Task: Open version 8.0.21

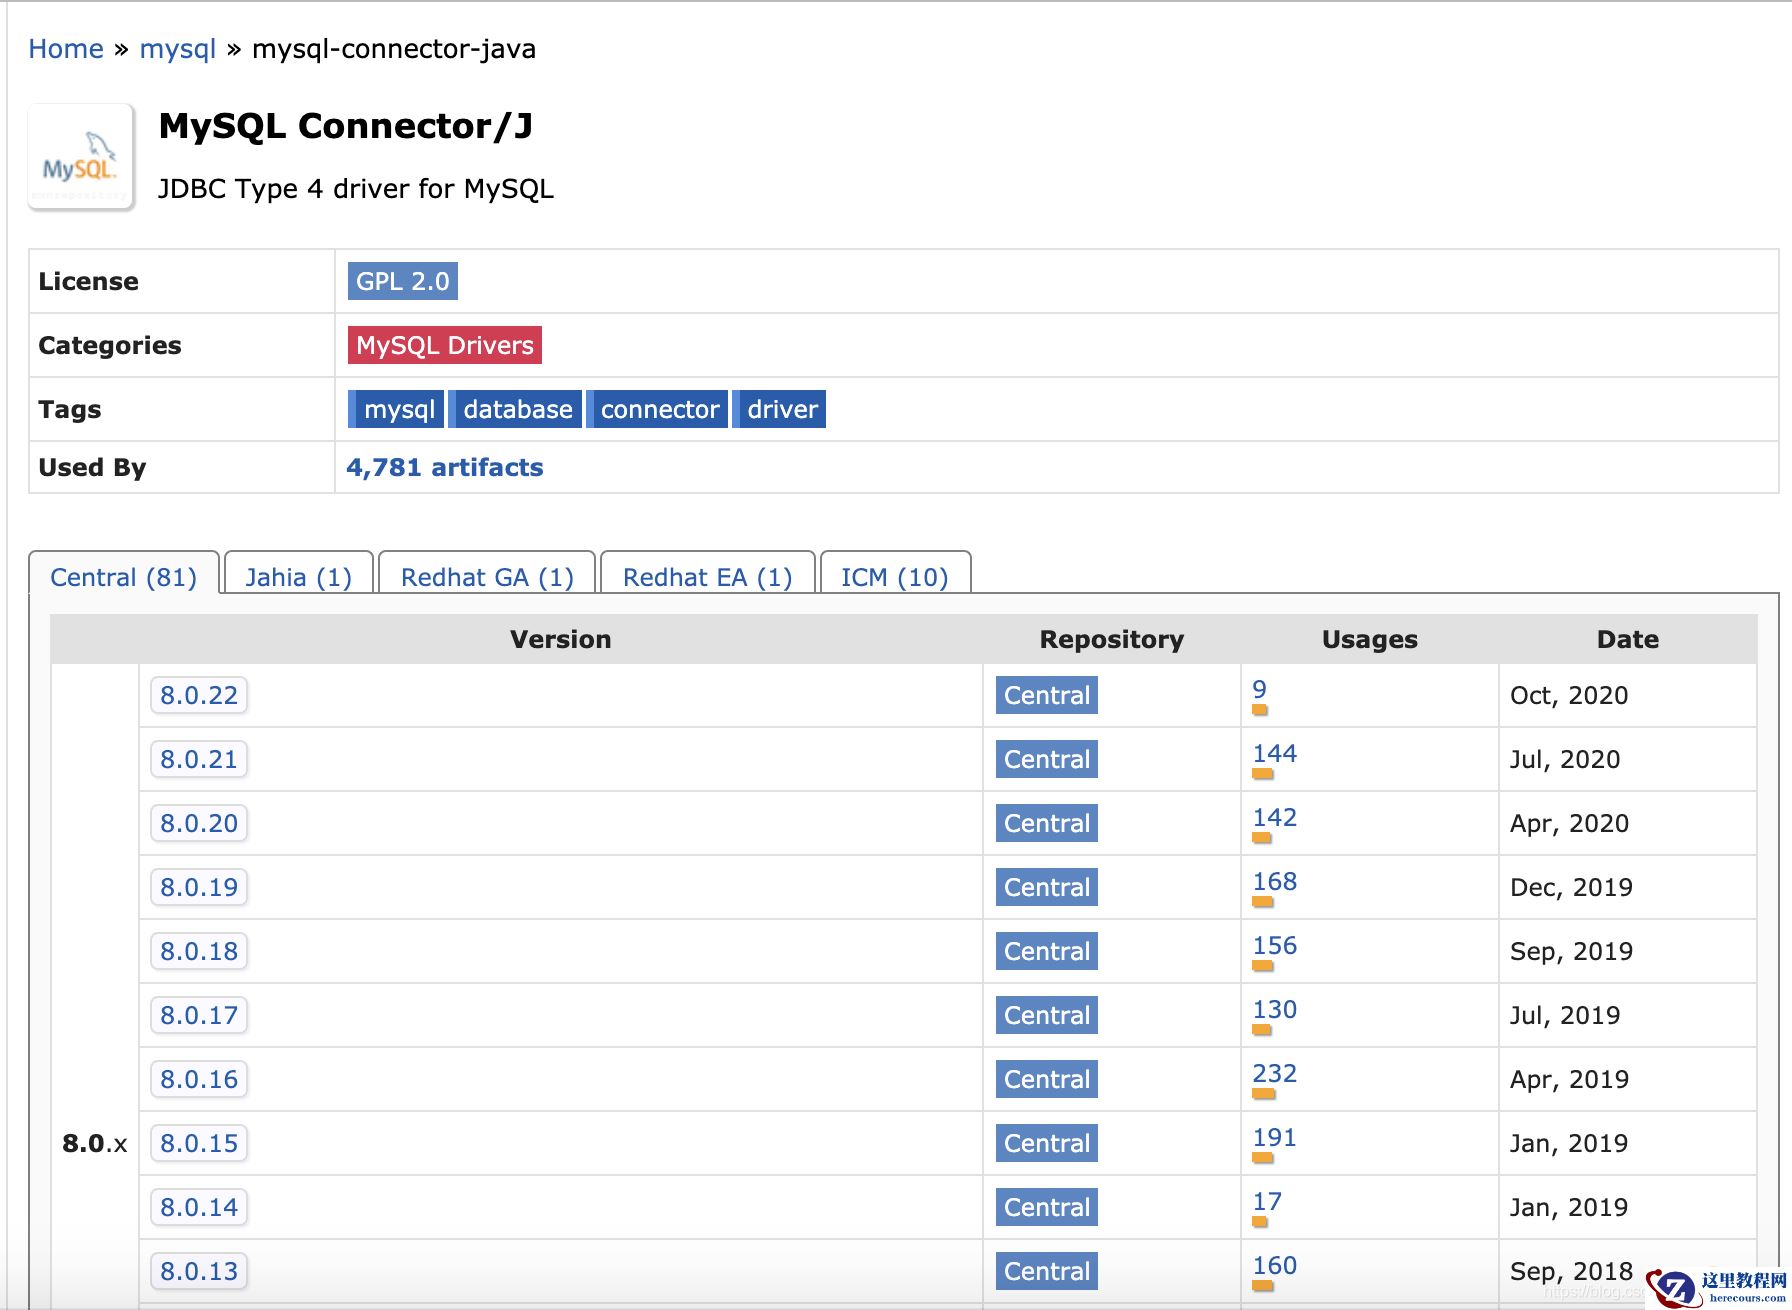Action: point(199,759)
